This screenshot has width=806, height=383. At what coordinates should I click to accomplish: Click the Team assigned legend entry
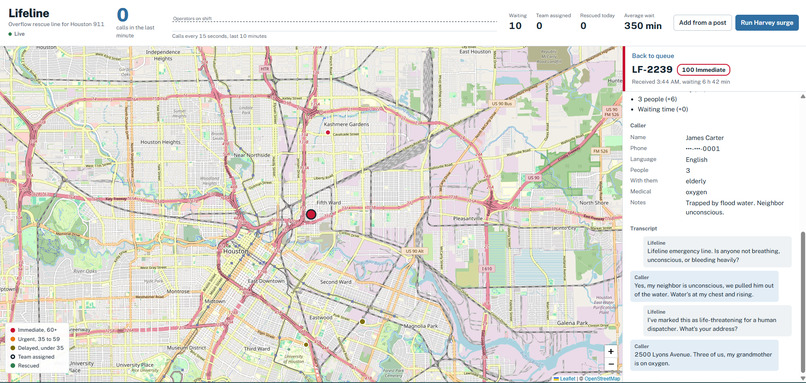pos(32,356)
